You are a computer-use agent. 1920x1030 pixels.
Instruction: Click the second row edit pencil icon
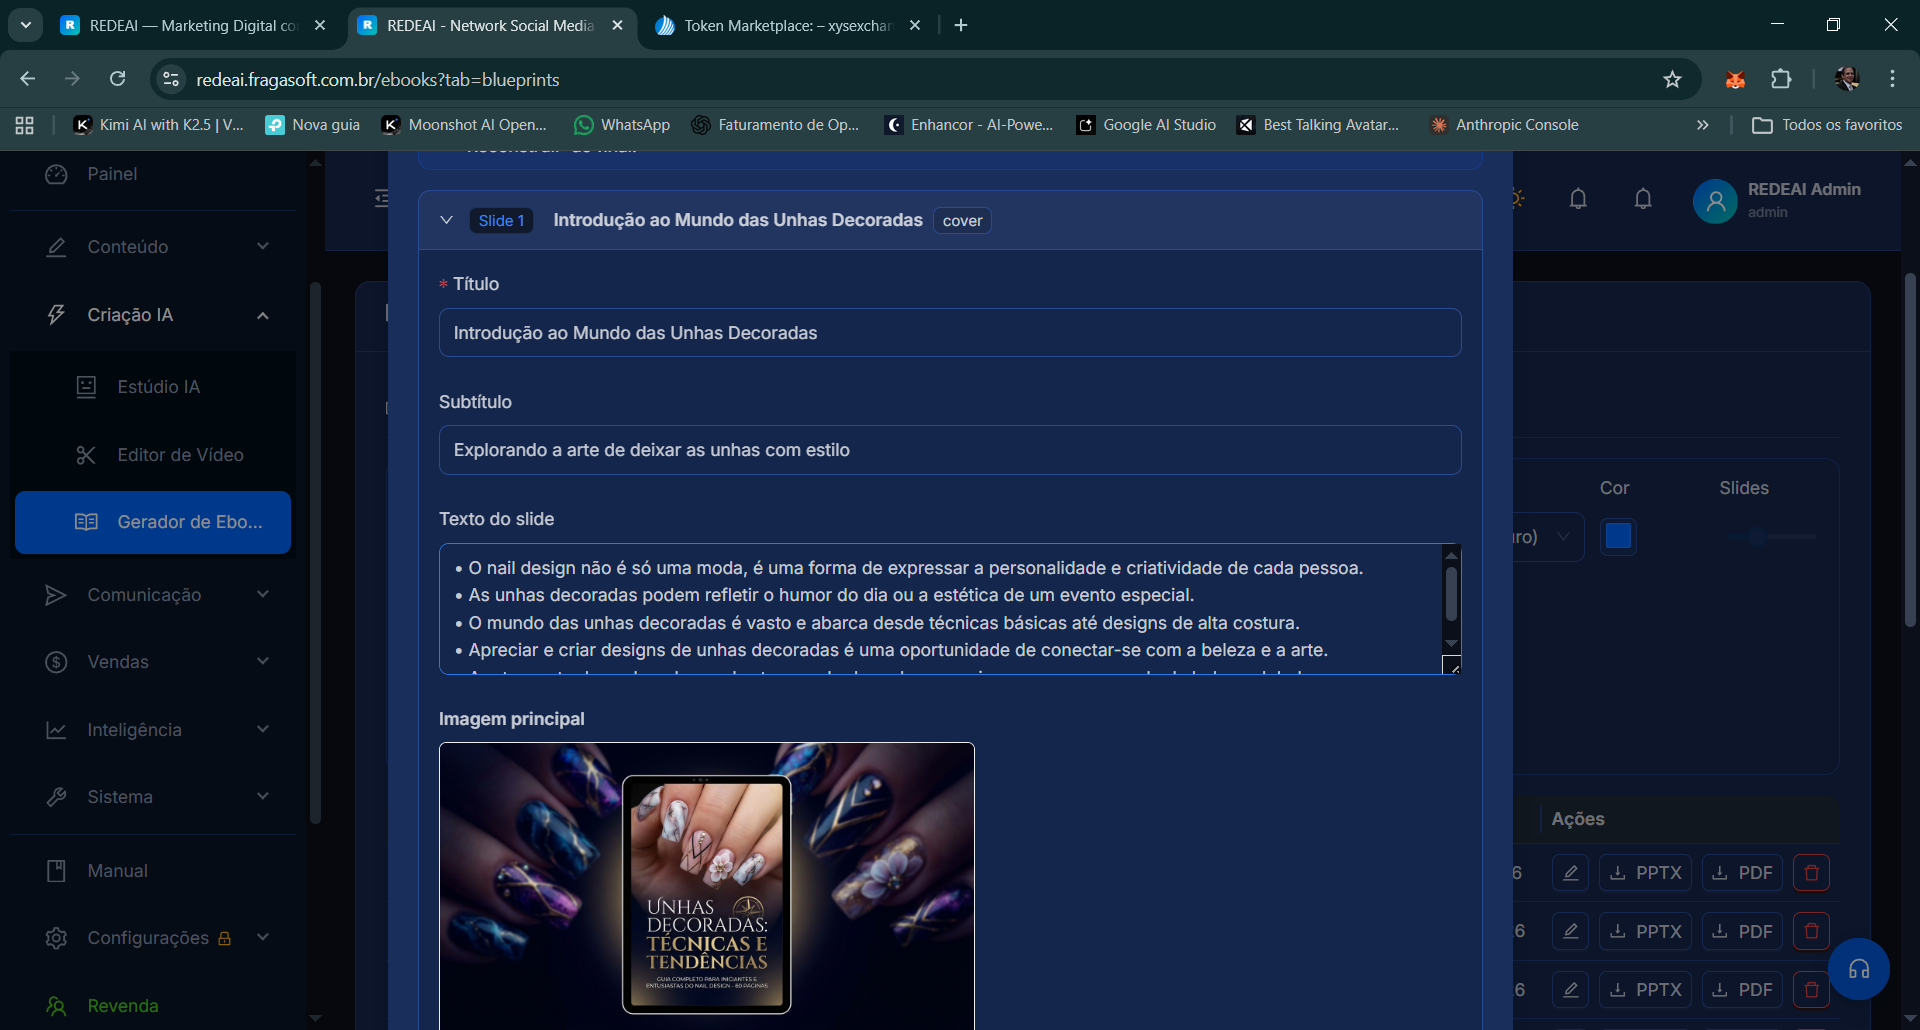1570,931
